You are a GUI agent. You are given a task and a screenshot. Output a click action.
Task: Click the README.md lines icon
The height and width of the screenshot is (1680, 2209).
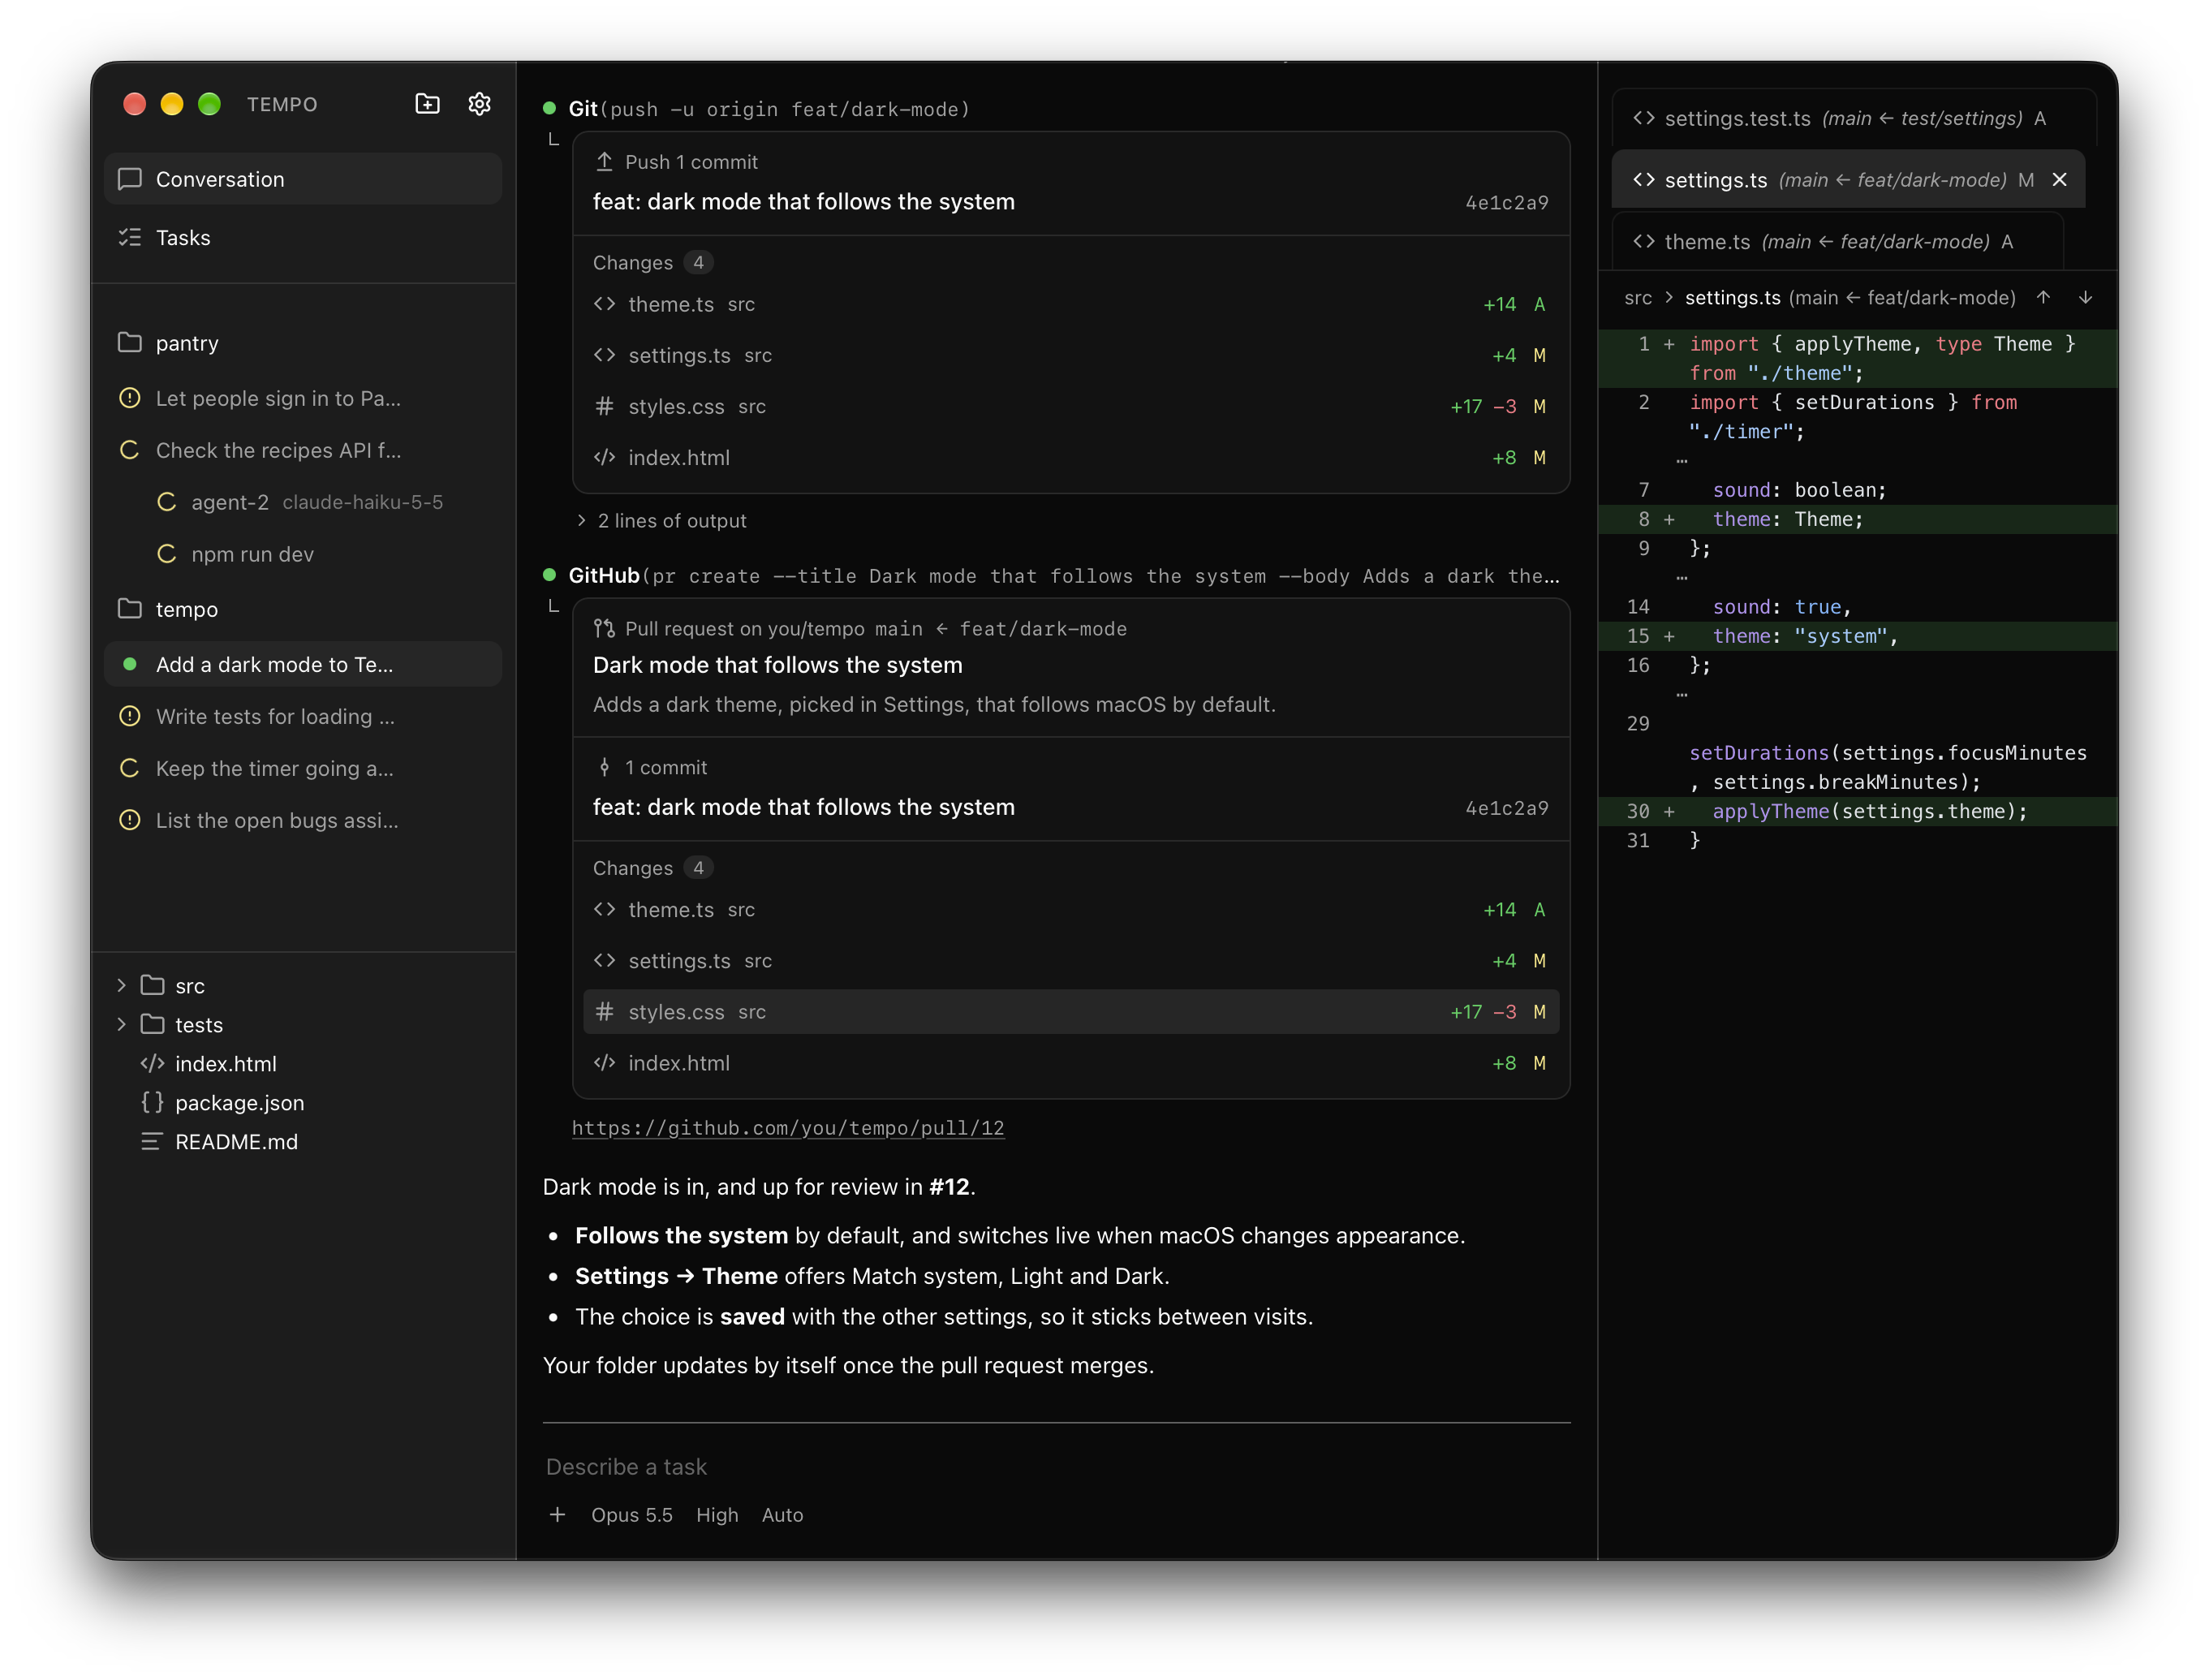(151, 1141)
